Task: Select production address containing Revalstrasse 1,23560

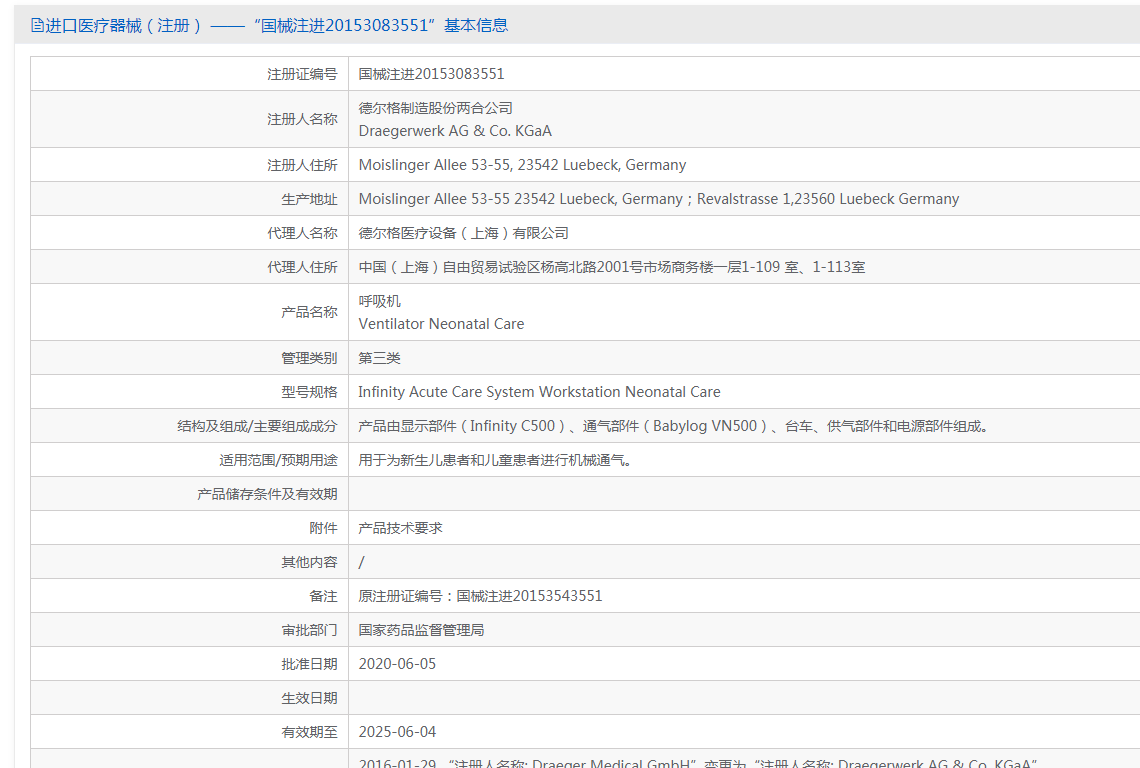Action: pos(659,199)
